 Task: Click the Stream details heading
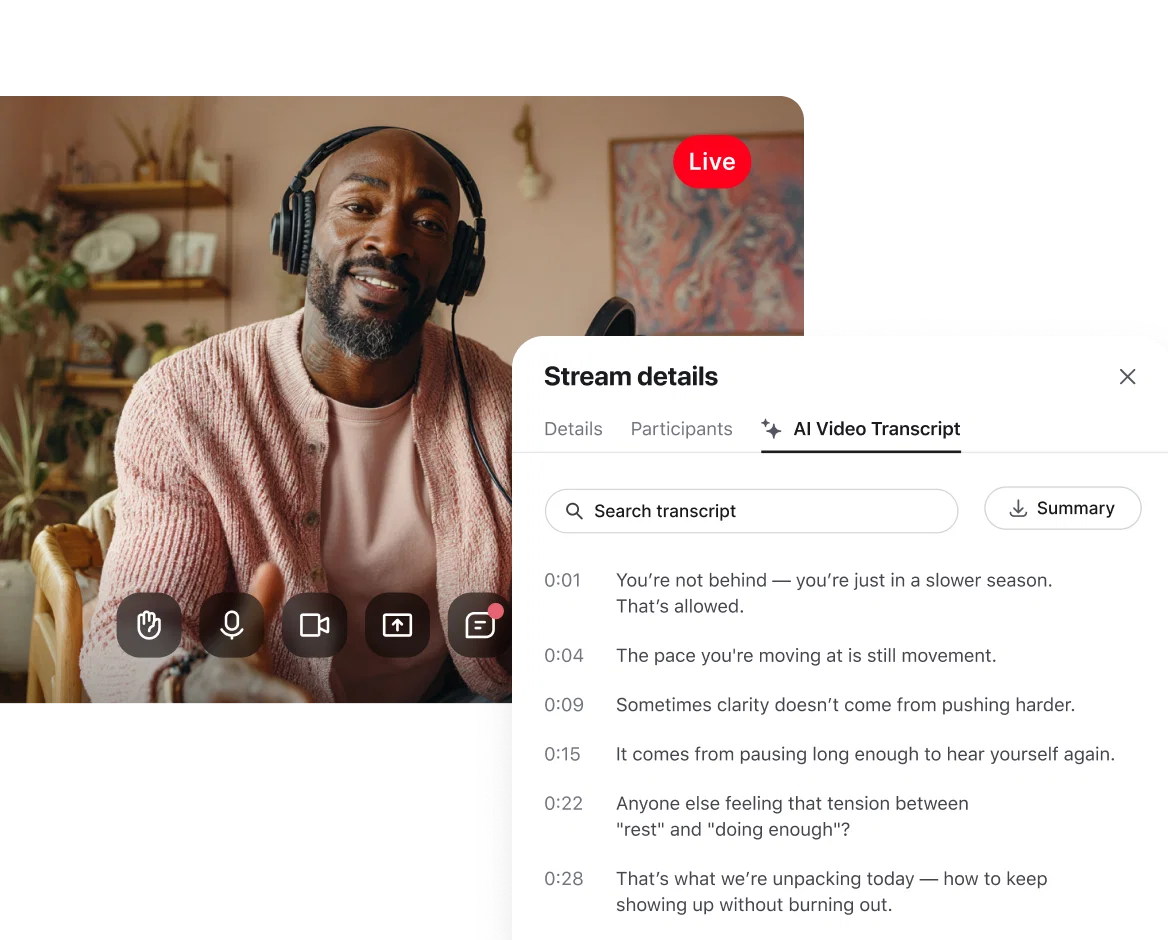(x=631, y=377)
